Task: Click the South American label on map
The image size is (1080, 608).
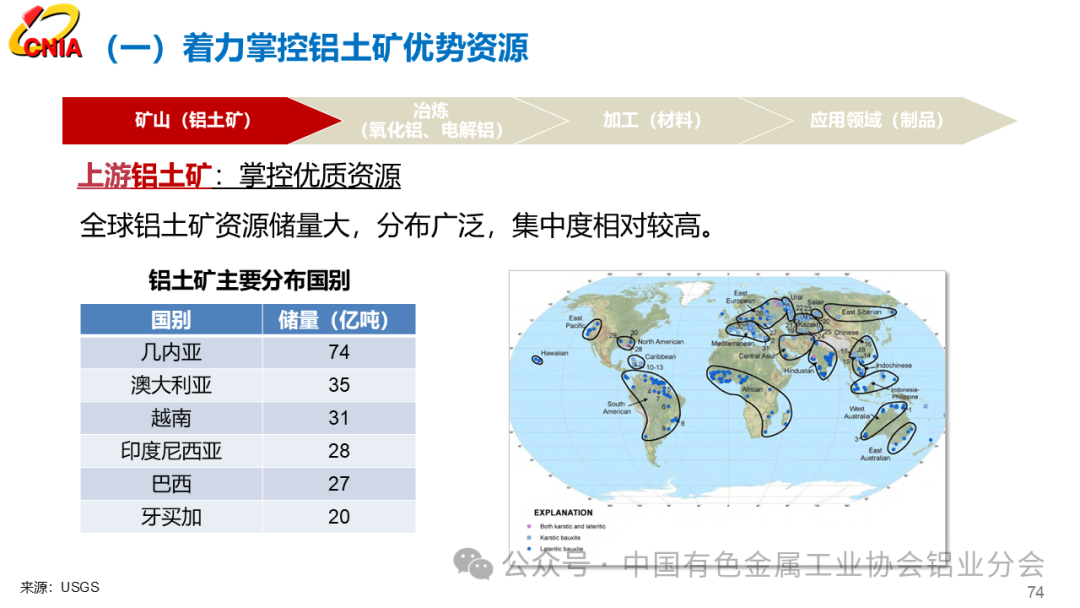Action: tap(616, 408)
